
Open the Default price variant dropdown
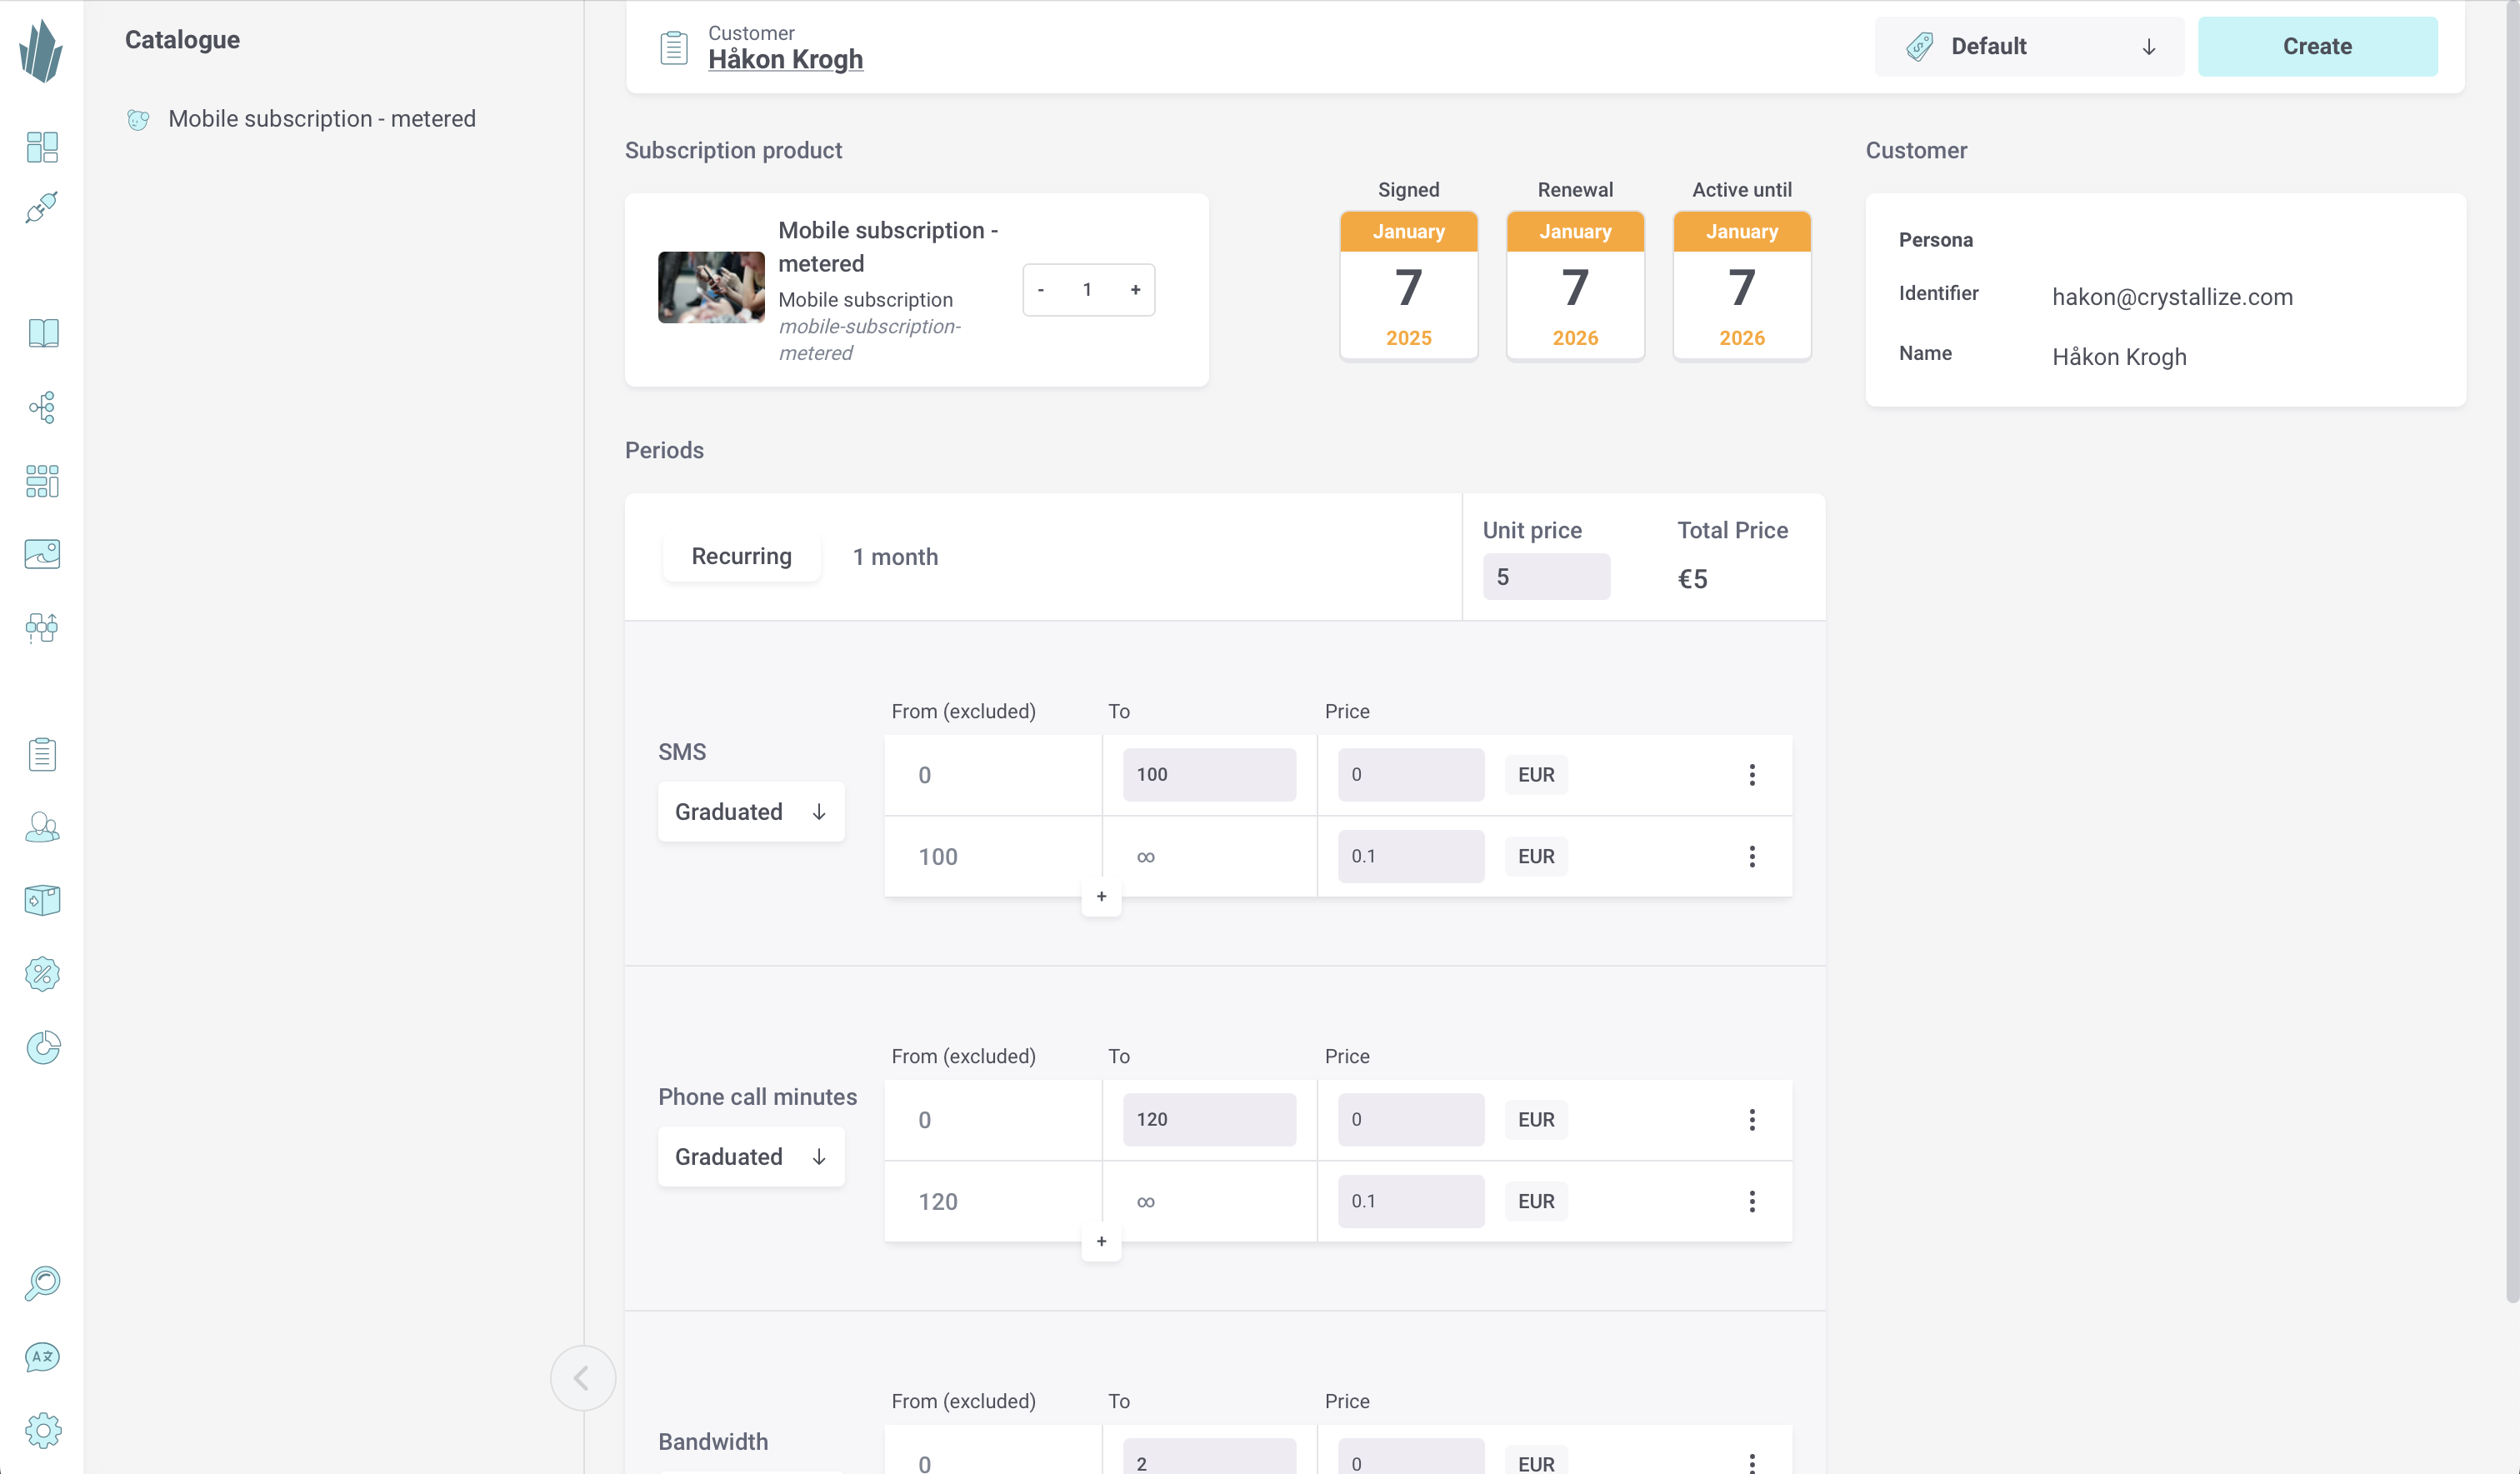2029,47
